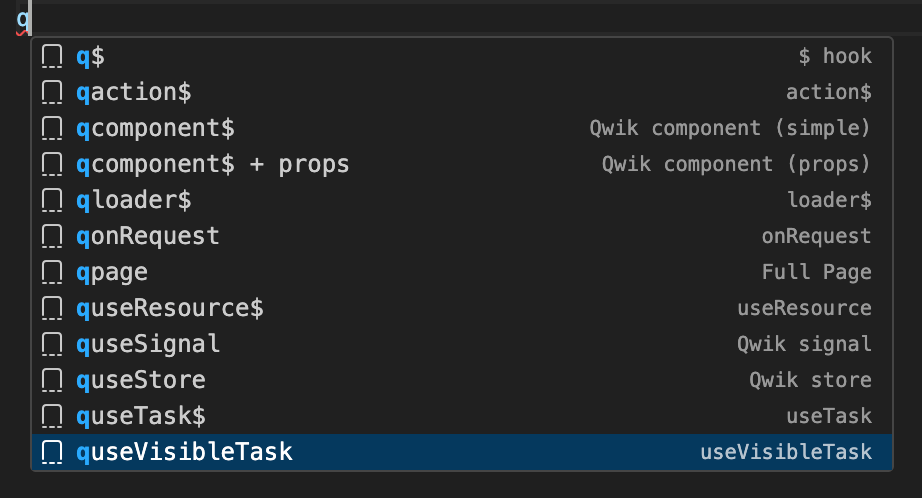Screen dimensions: 922x498
Task: Pick the simple qcomponent$ suggestion
Action: pyautogui.click(x=155, y=128)
